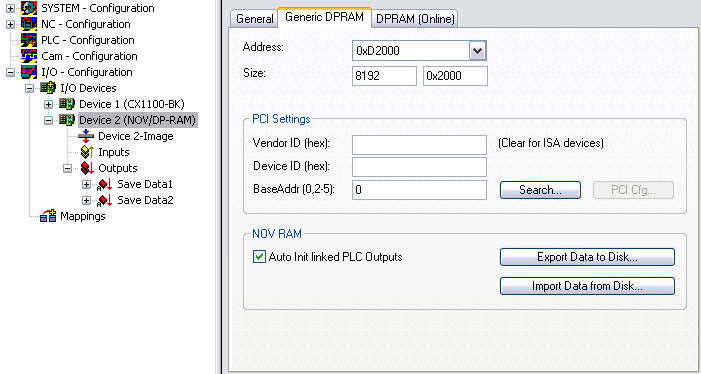Image resolution: width=701 pixels, height=374 pixels.
Task: Select the Outputs label
Action: point(118,168)
